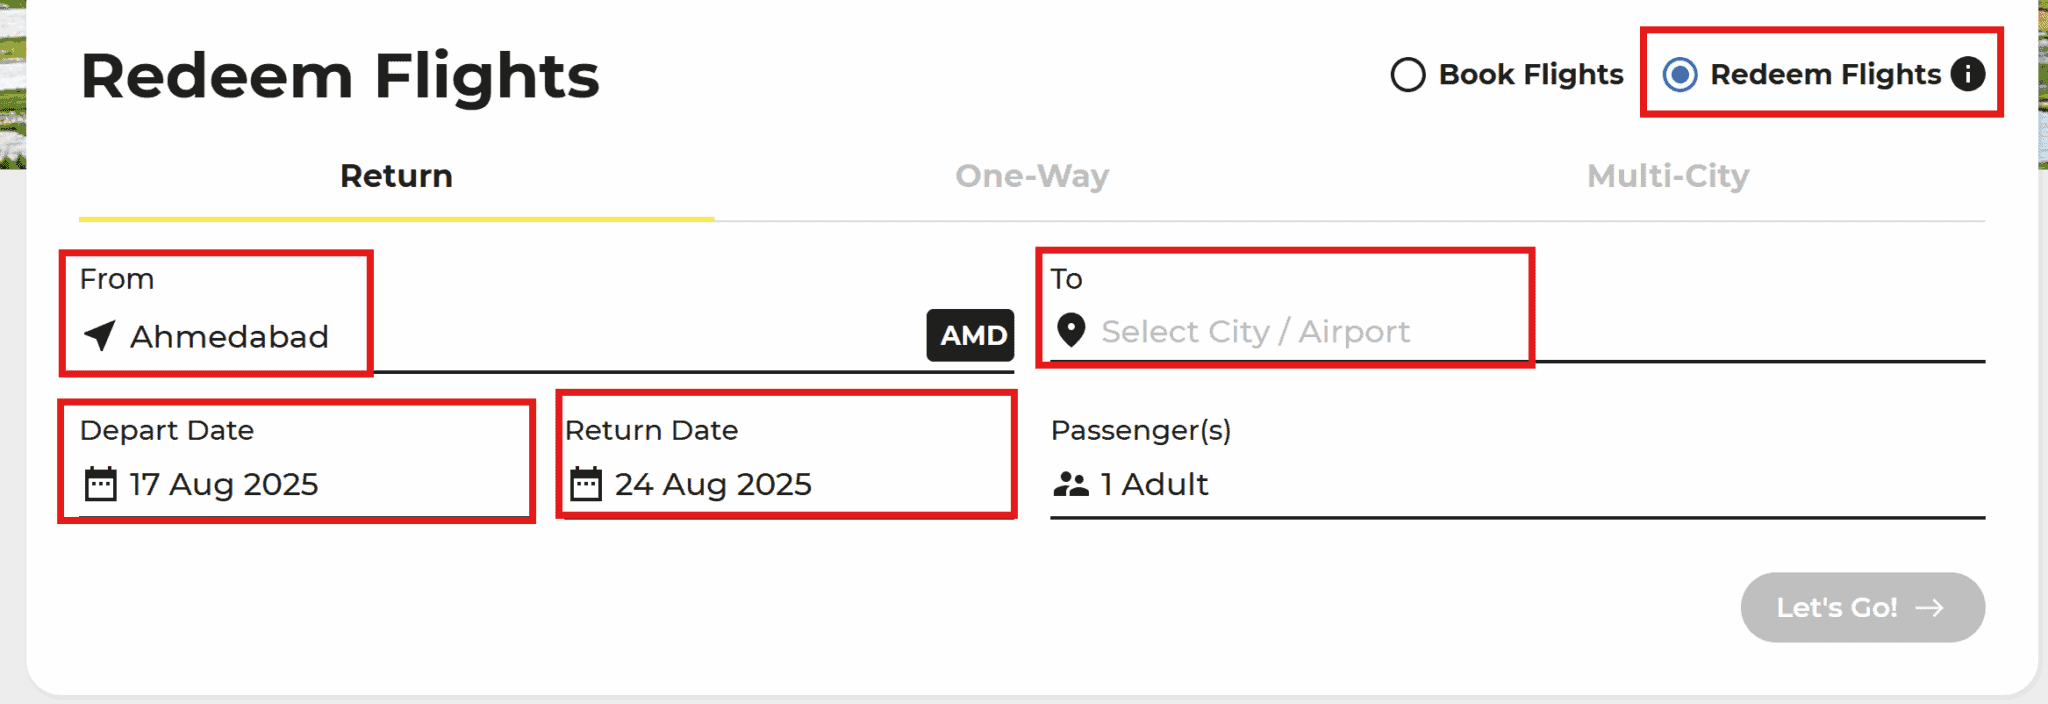Open the calendar icon next to Return Date
Viewport: 2048px width, 704px height.
click(x=584, y=485)
